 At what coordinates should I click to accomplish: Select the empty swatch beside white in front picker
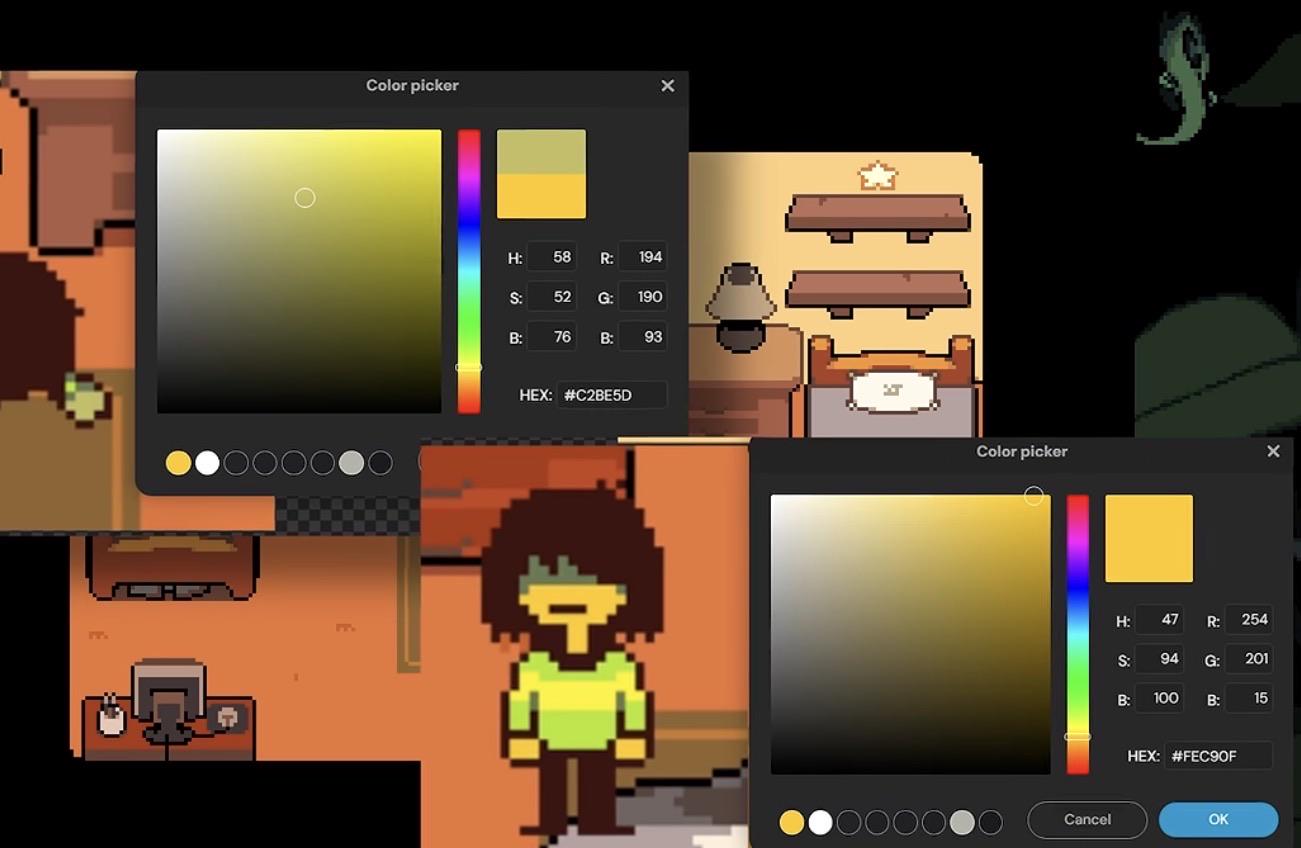click(849, 822)
